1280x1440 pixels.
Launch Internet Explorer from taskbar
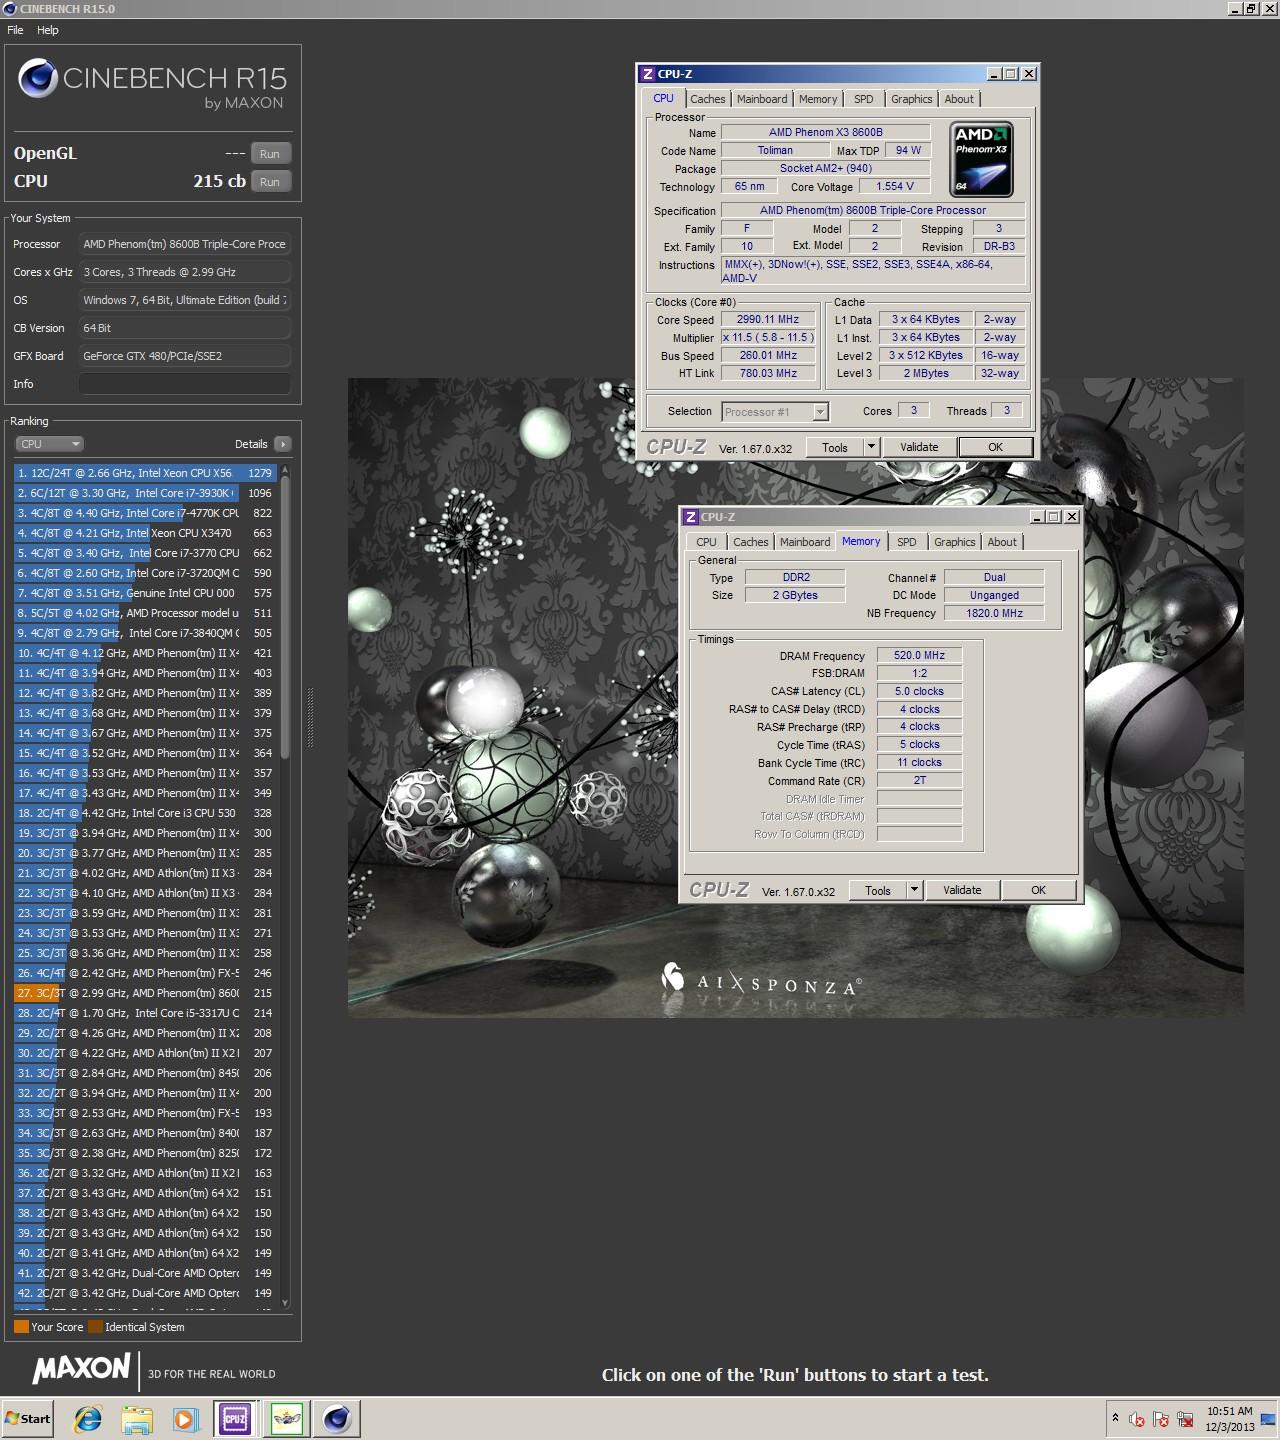88,1418
